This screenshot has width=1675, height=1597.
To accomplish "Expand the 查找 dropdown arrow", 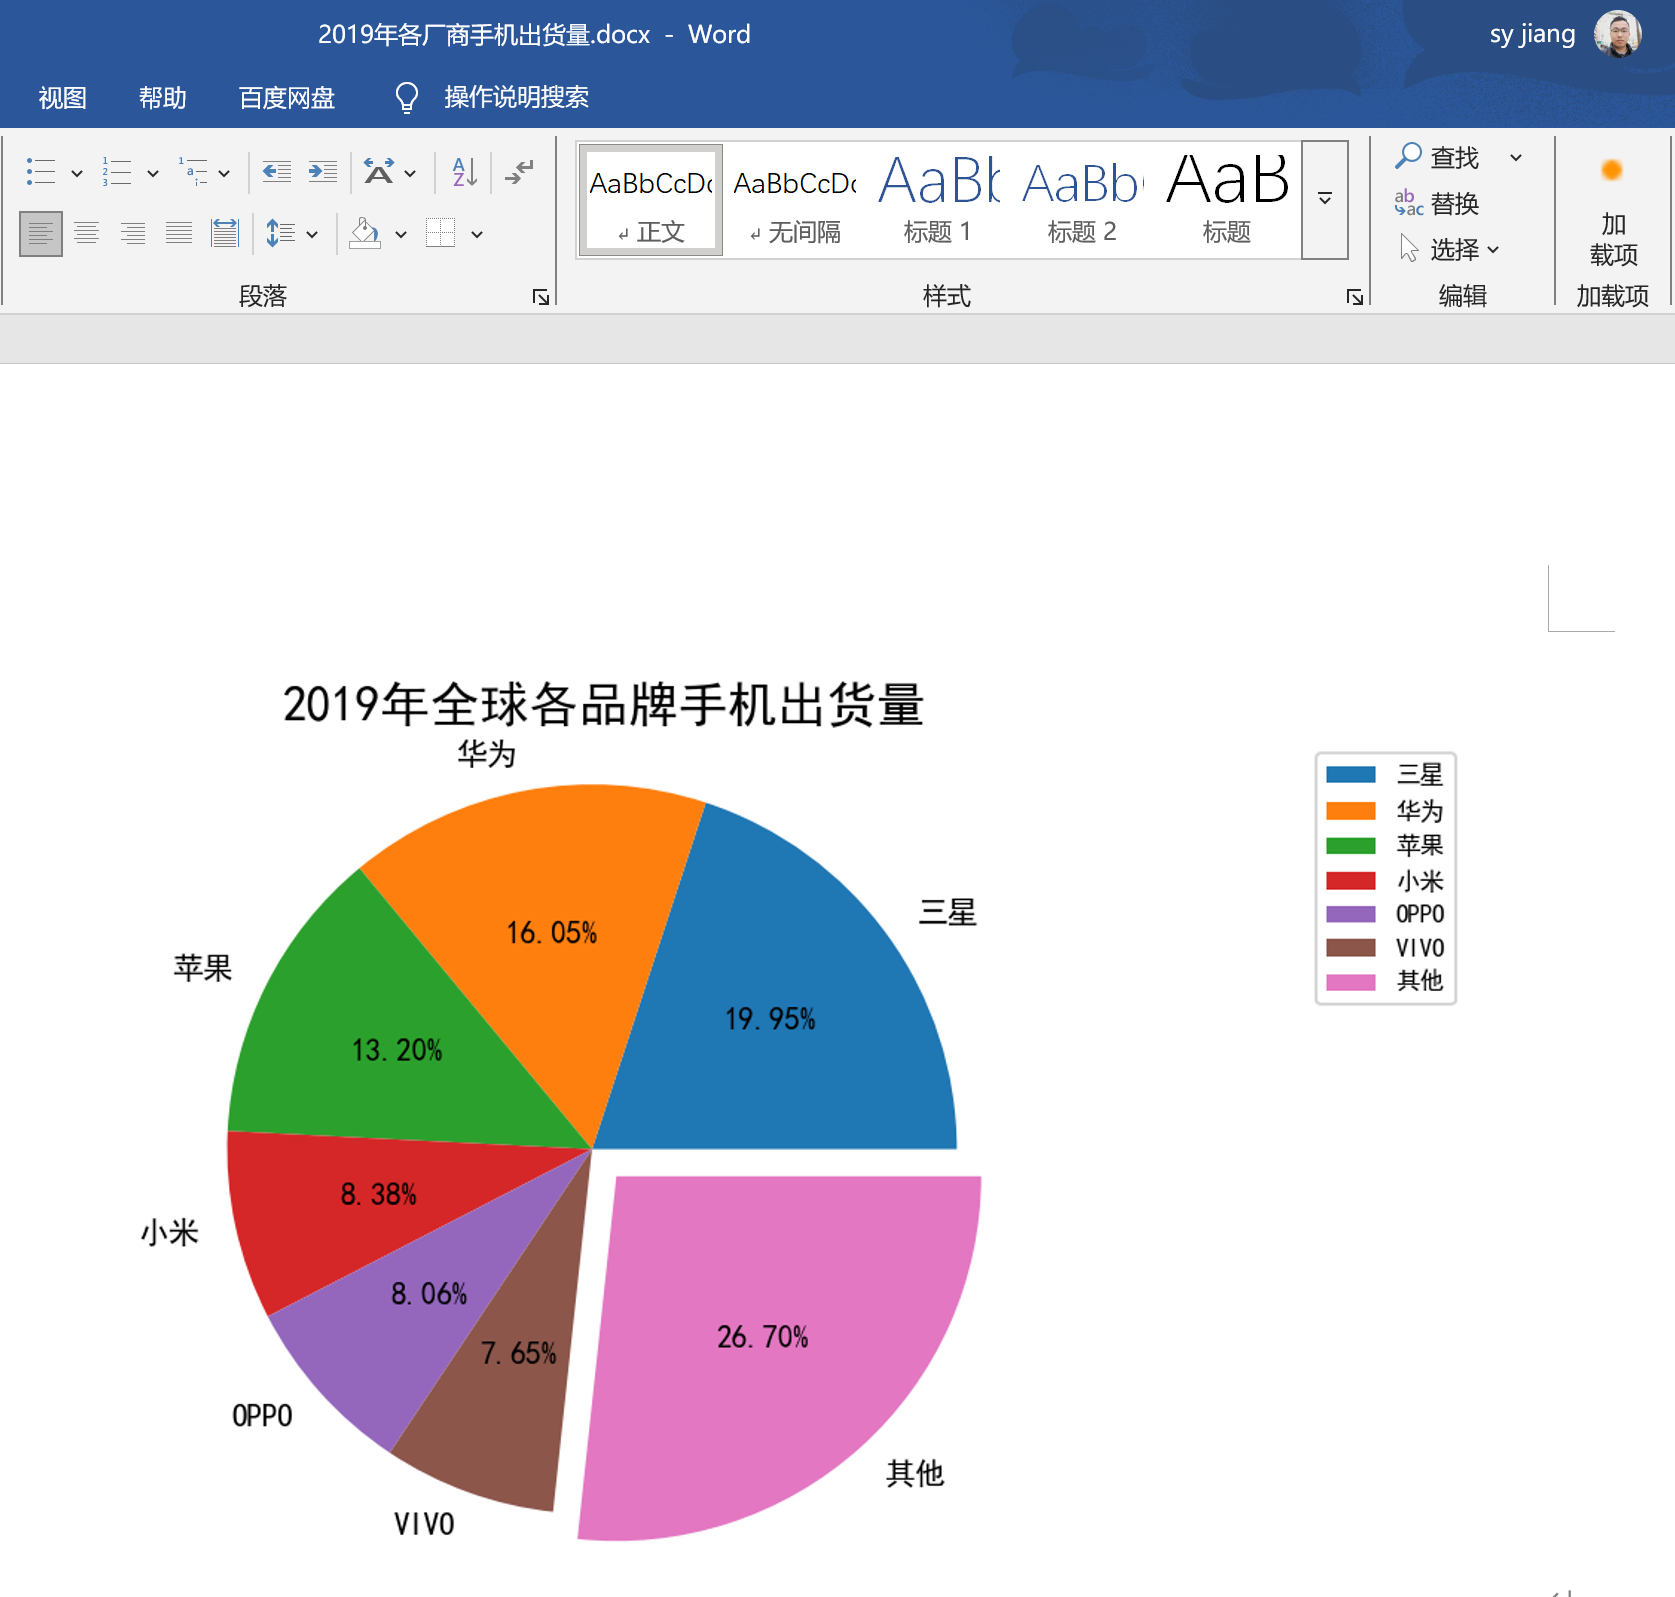I will tap(1516, 157).
